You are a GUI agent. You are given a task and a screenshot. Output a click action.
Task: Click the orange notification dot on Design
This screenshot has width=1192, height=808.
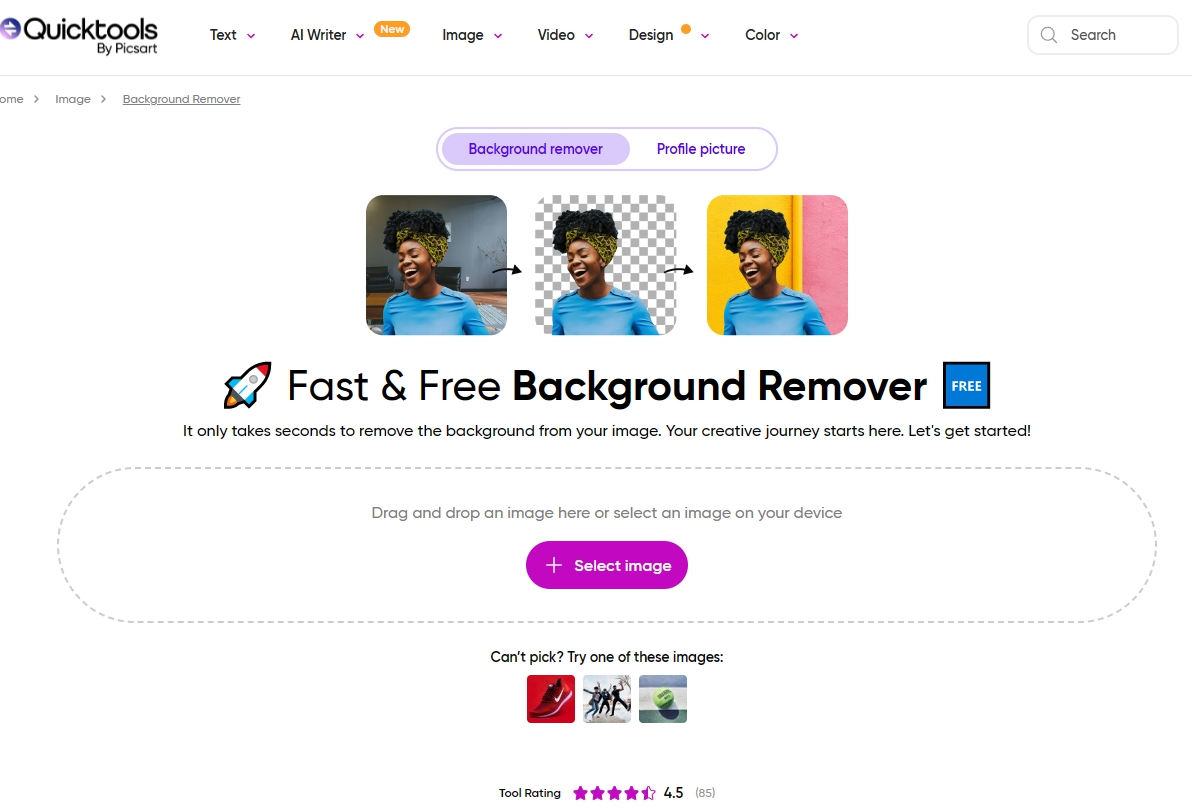[686, 29]
